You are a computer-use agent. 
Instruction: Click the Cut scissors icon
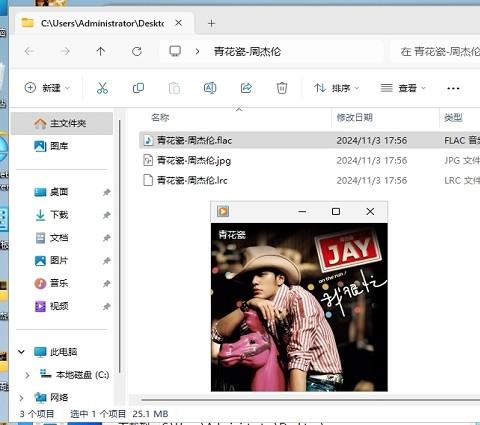click(102, 88)
